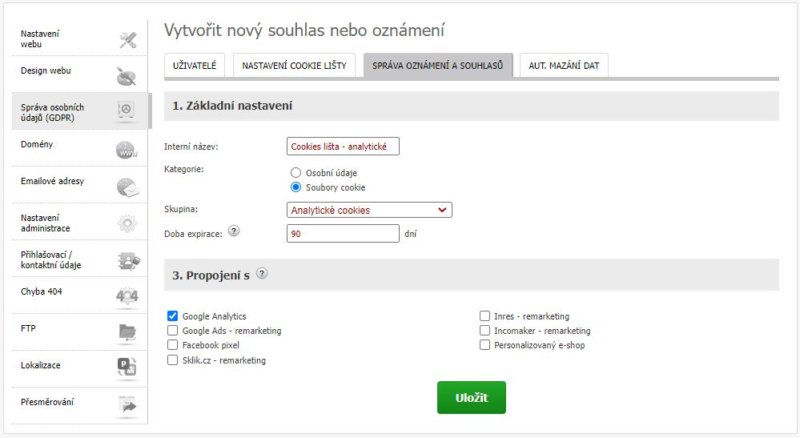
Task: Open Nastavení webu tools icon
Action: pyautogui.click(x=128, y=39)
